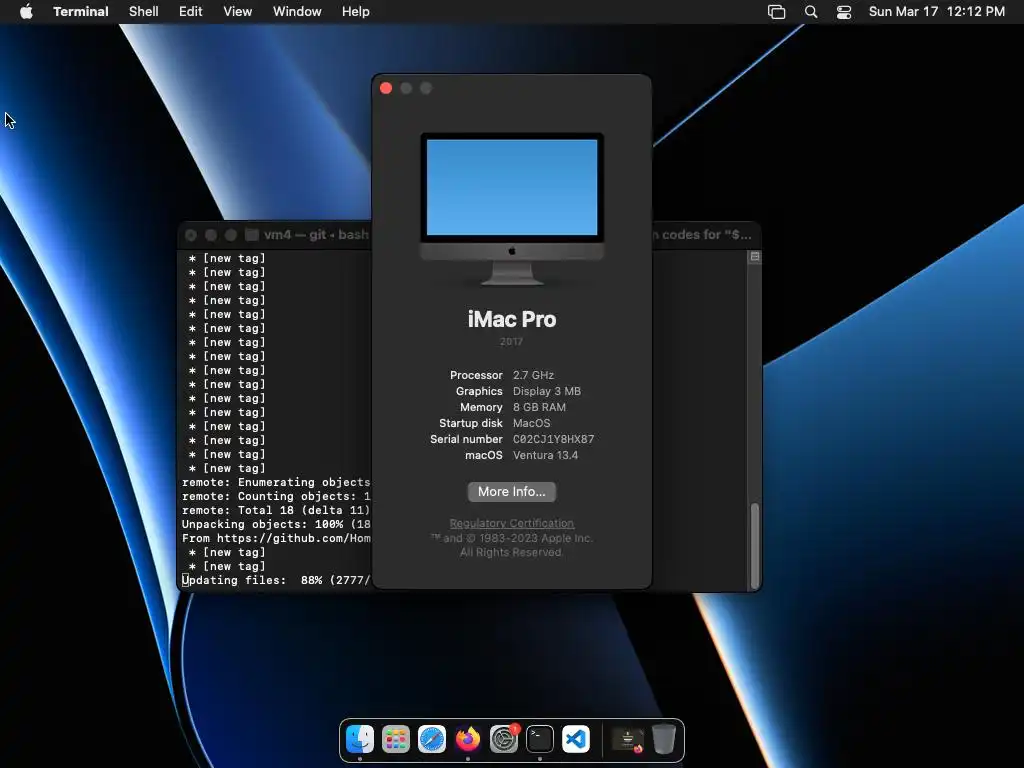Viewport: 1024px width, 768px height.
Task: Open the downloads stack in the Dock
Action: tap(628, 739)
